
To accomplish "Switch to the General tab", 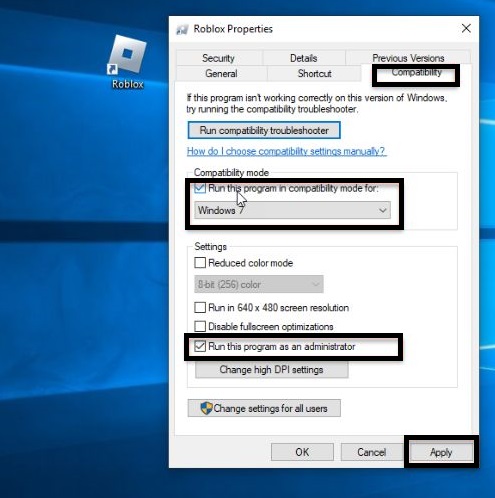I will [x=221, y=73].
